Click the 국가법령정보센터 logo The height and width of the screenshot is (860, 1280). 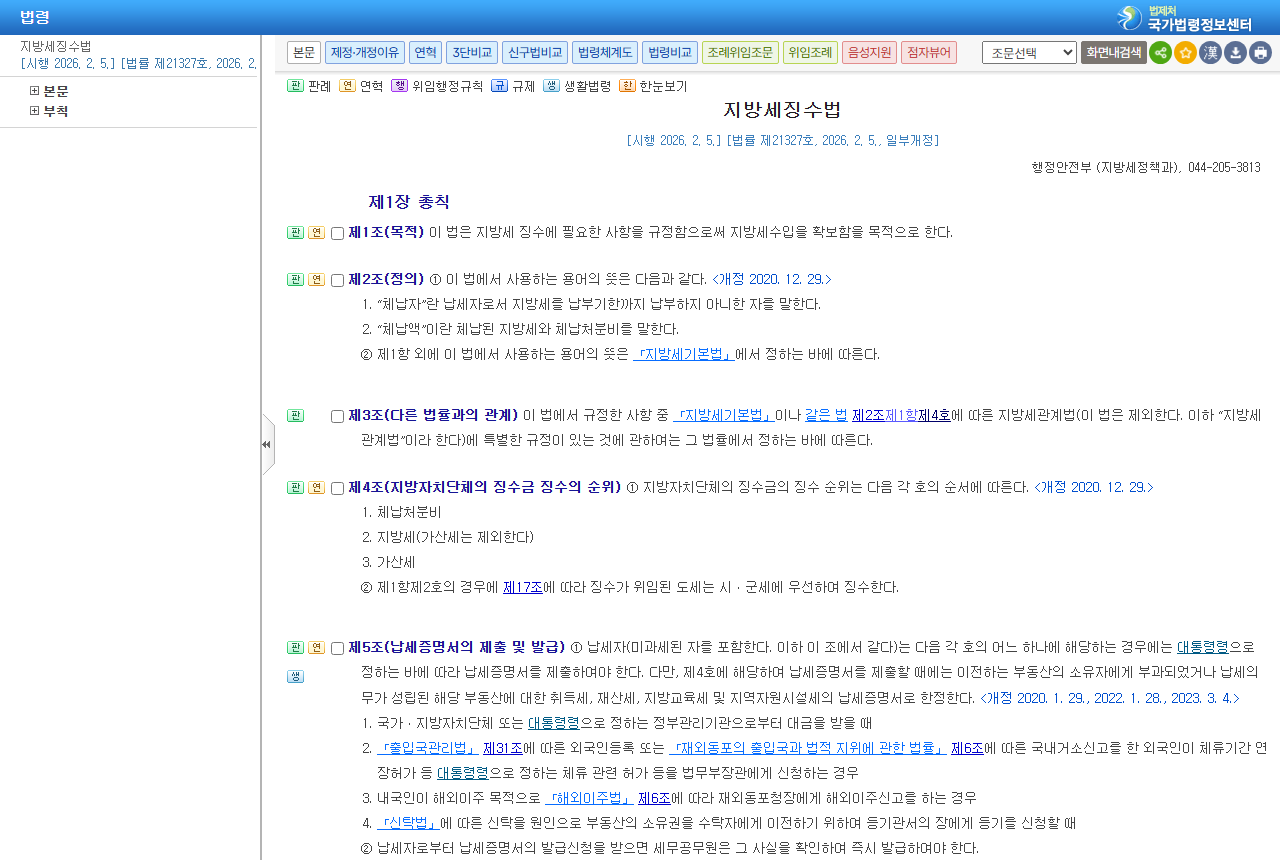click(x=1185, y=17)
